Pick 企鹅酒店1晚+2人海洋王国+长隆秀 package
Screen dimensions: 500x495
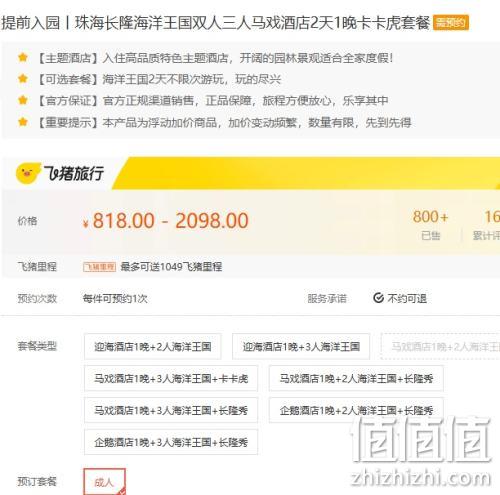[356, 410]
